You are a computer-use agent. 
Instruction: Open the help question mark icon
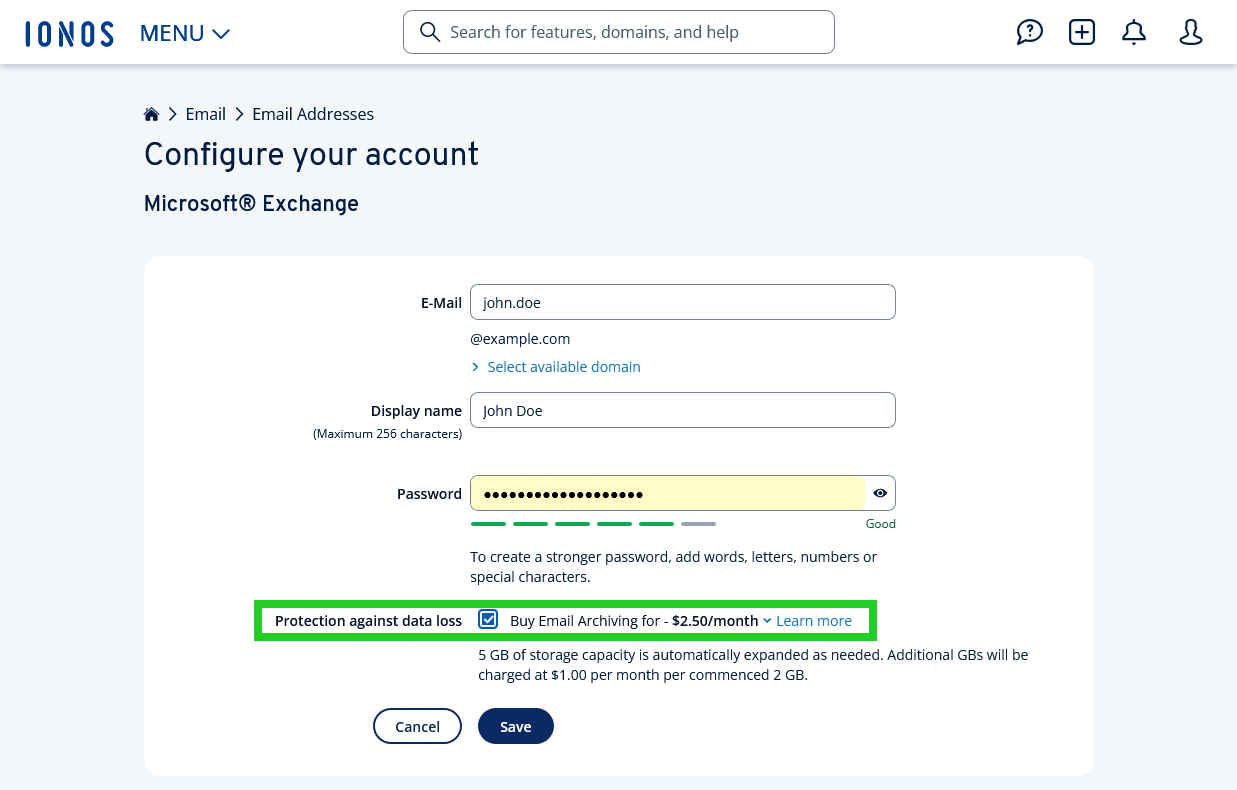tap(1030, 32)
